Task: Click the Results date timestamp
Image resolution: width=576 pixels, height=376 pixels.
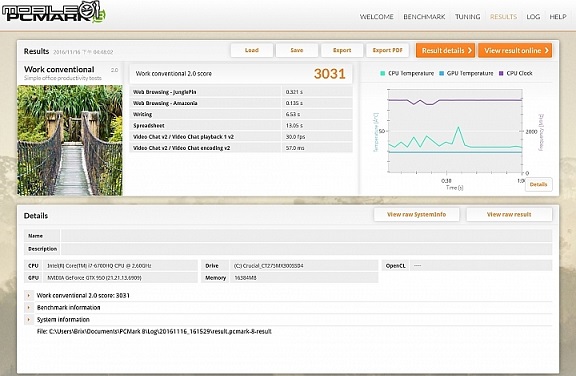Action: (83, 52)
